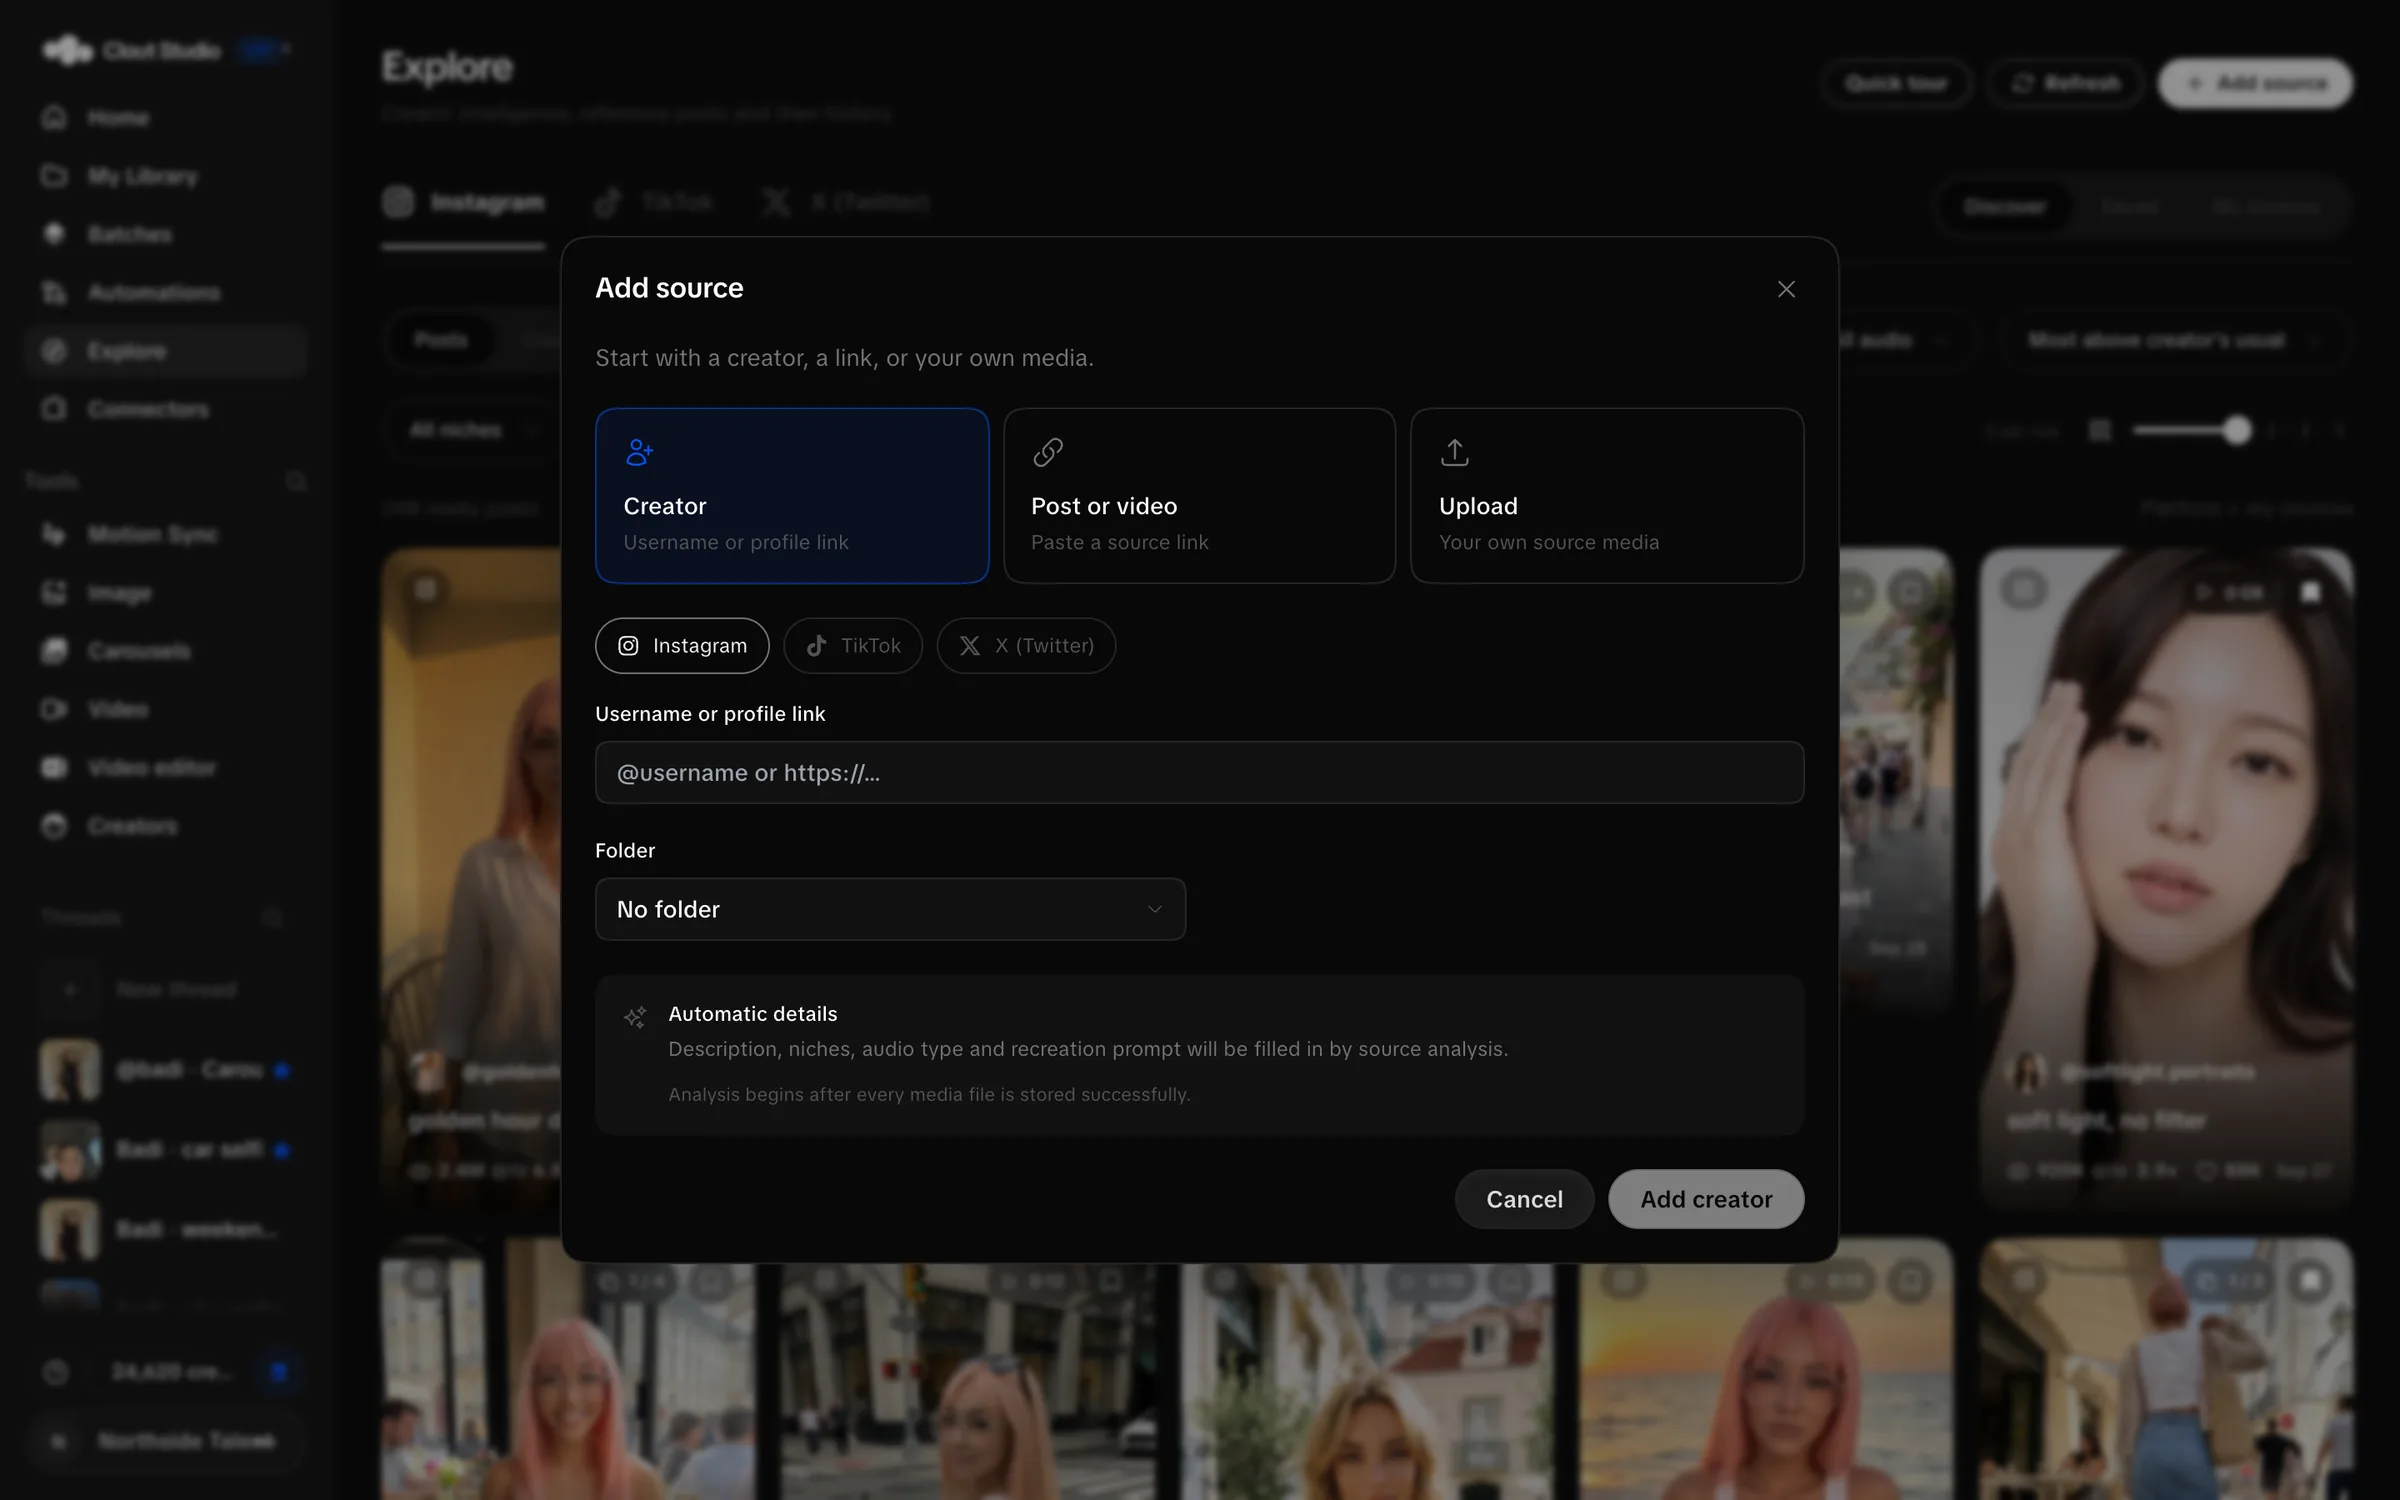Screen dimensions: 2400x1500
Task: Click the Automatic details sparkle icon
Action: 635,1017
